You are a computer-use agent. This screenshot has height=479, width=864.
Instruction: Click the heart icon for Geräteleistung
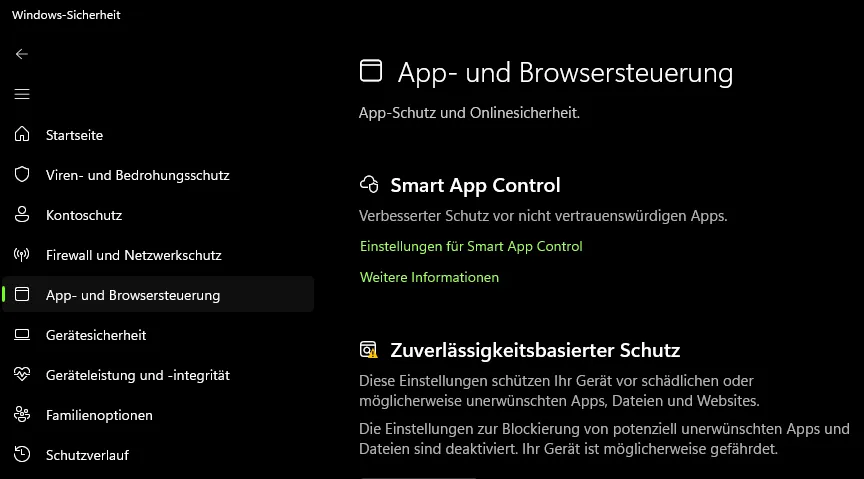tap(22, 375)
